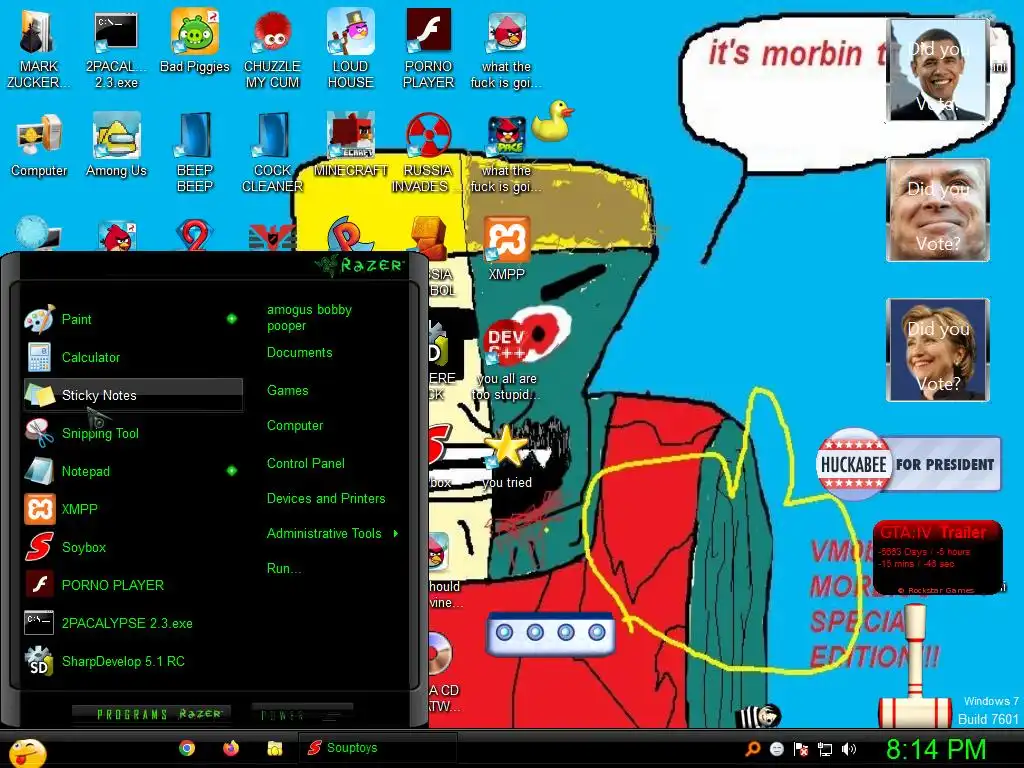
Task: Click the blue four-button gadget
Action: (x=550, y=633)
